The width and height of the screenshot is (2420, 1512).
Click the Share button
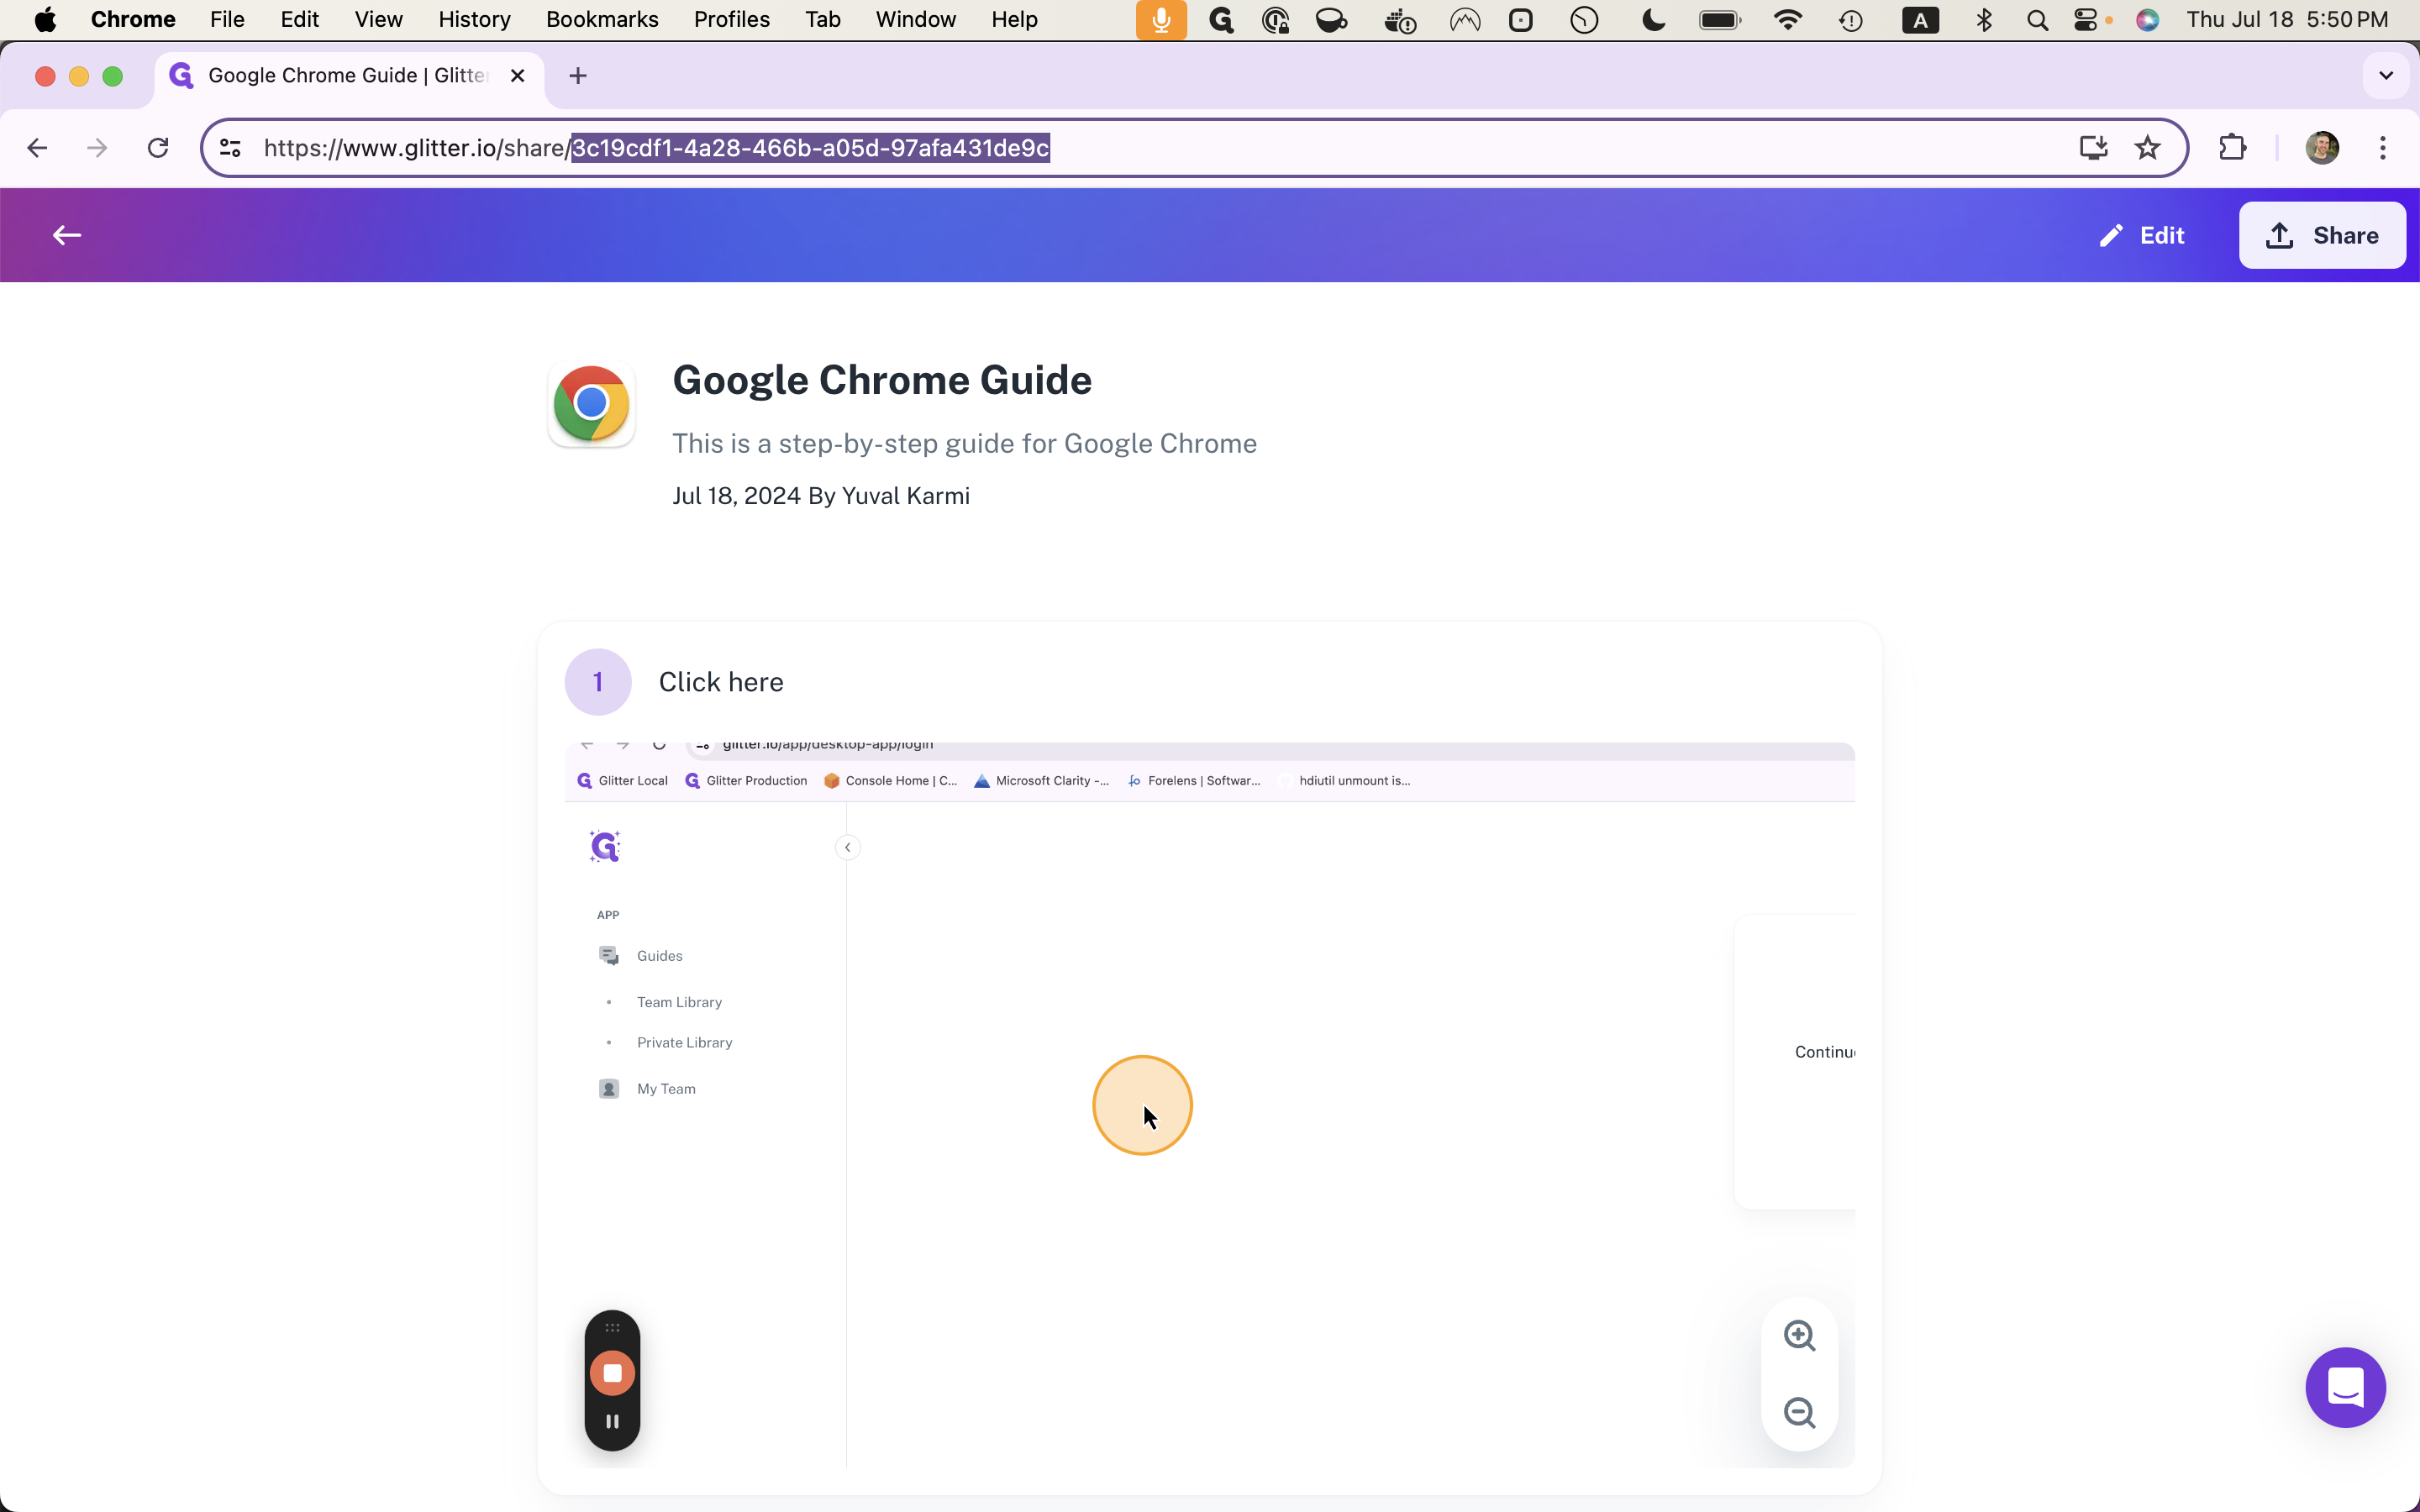click(x=2321, y=235)
